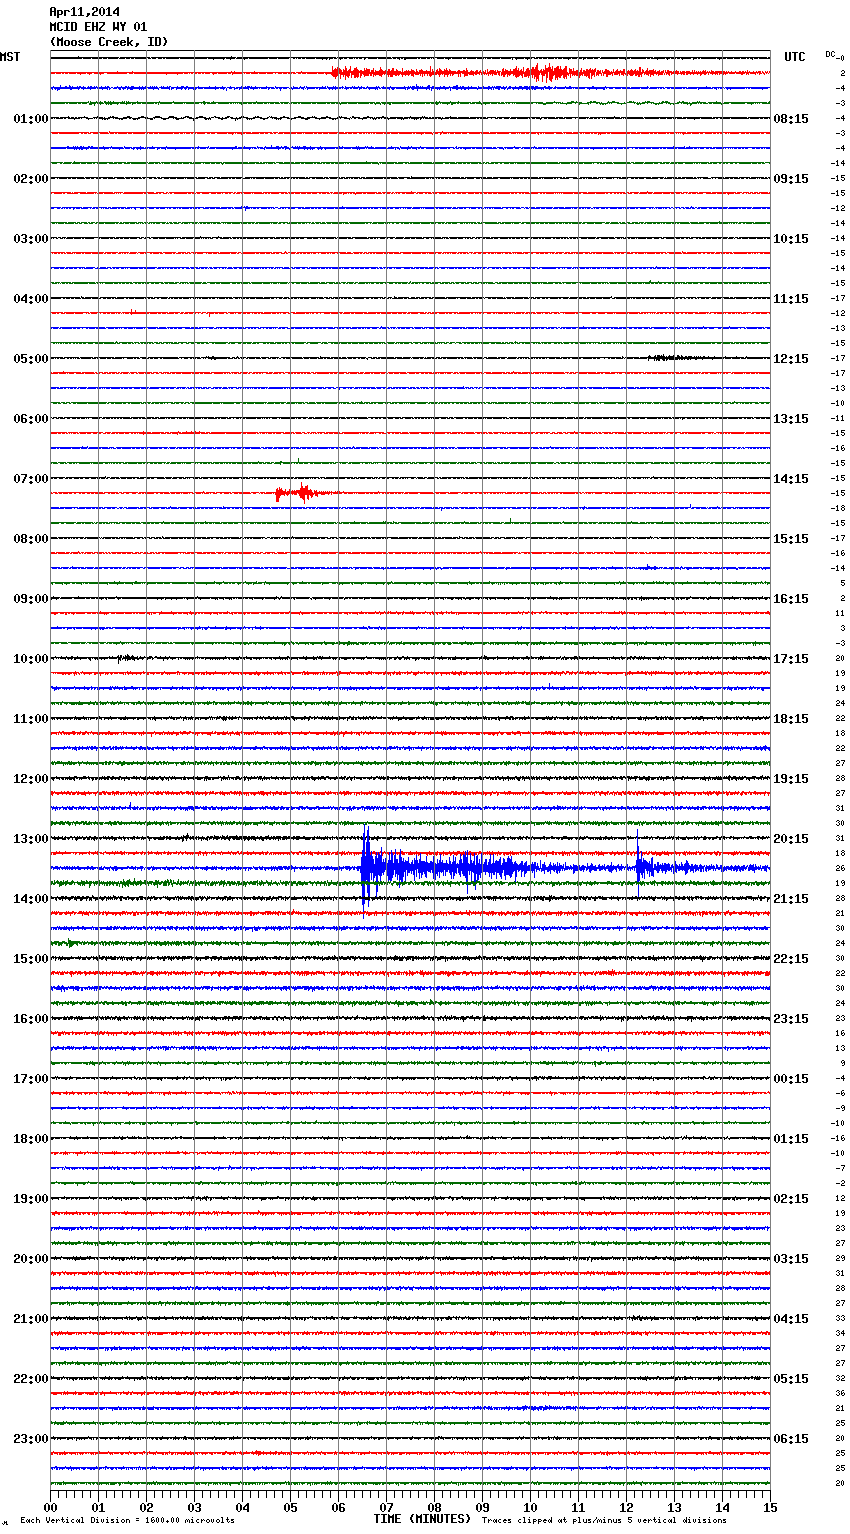Select the 09:15 UTC time label

[791, 179]
